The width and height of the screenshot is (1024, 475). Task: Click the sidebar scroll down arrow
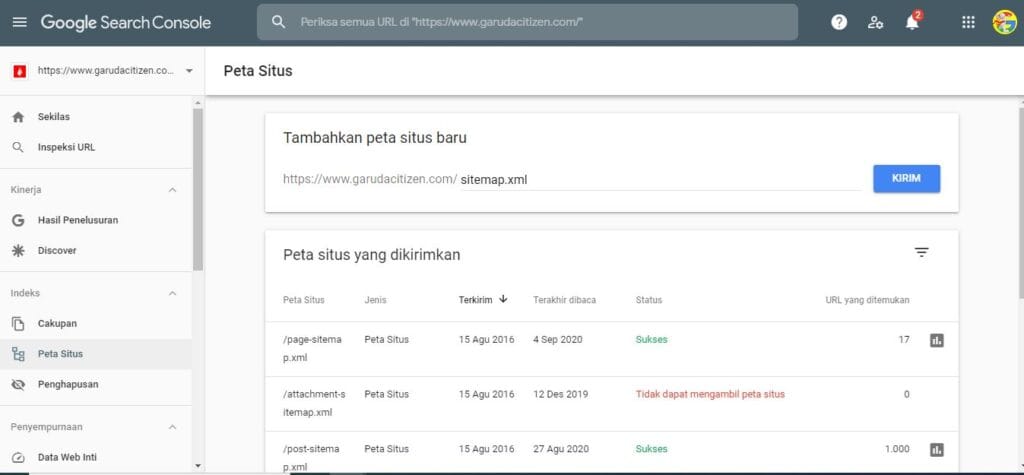point(198,466)
